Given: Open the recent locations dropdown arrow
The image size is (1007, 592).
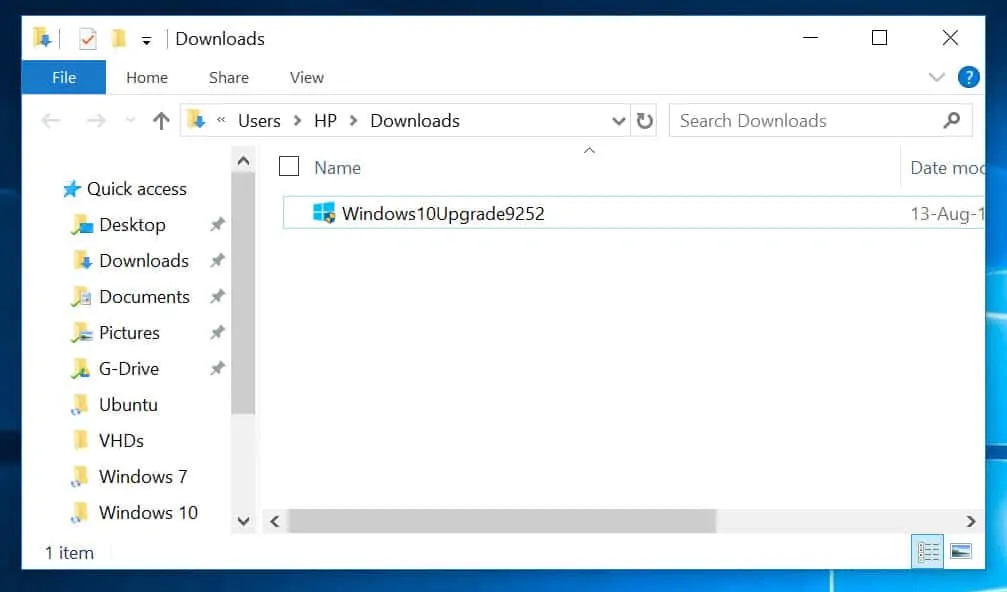Looking at the screenshot, I should click(x=130, y=121).
